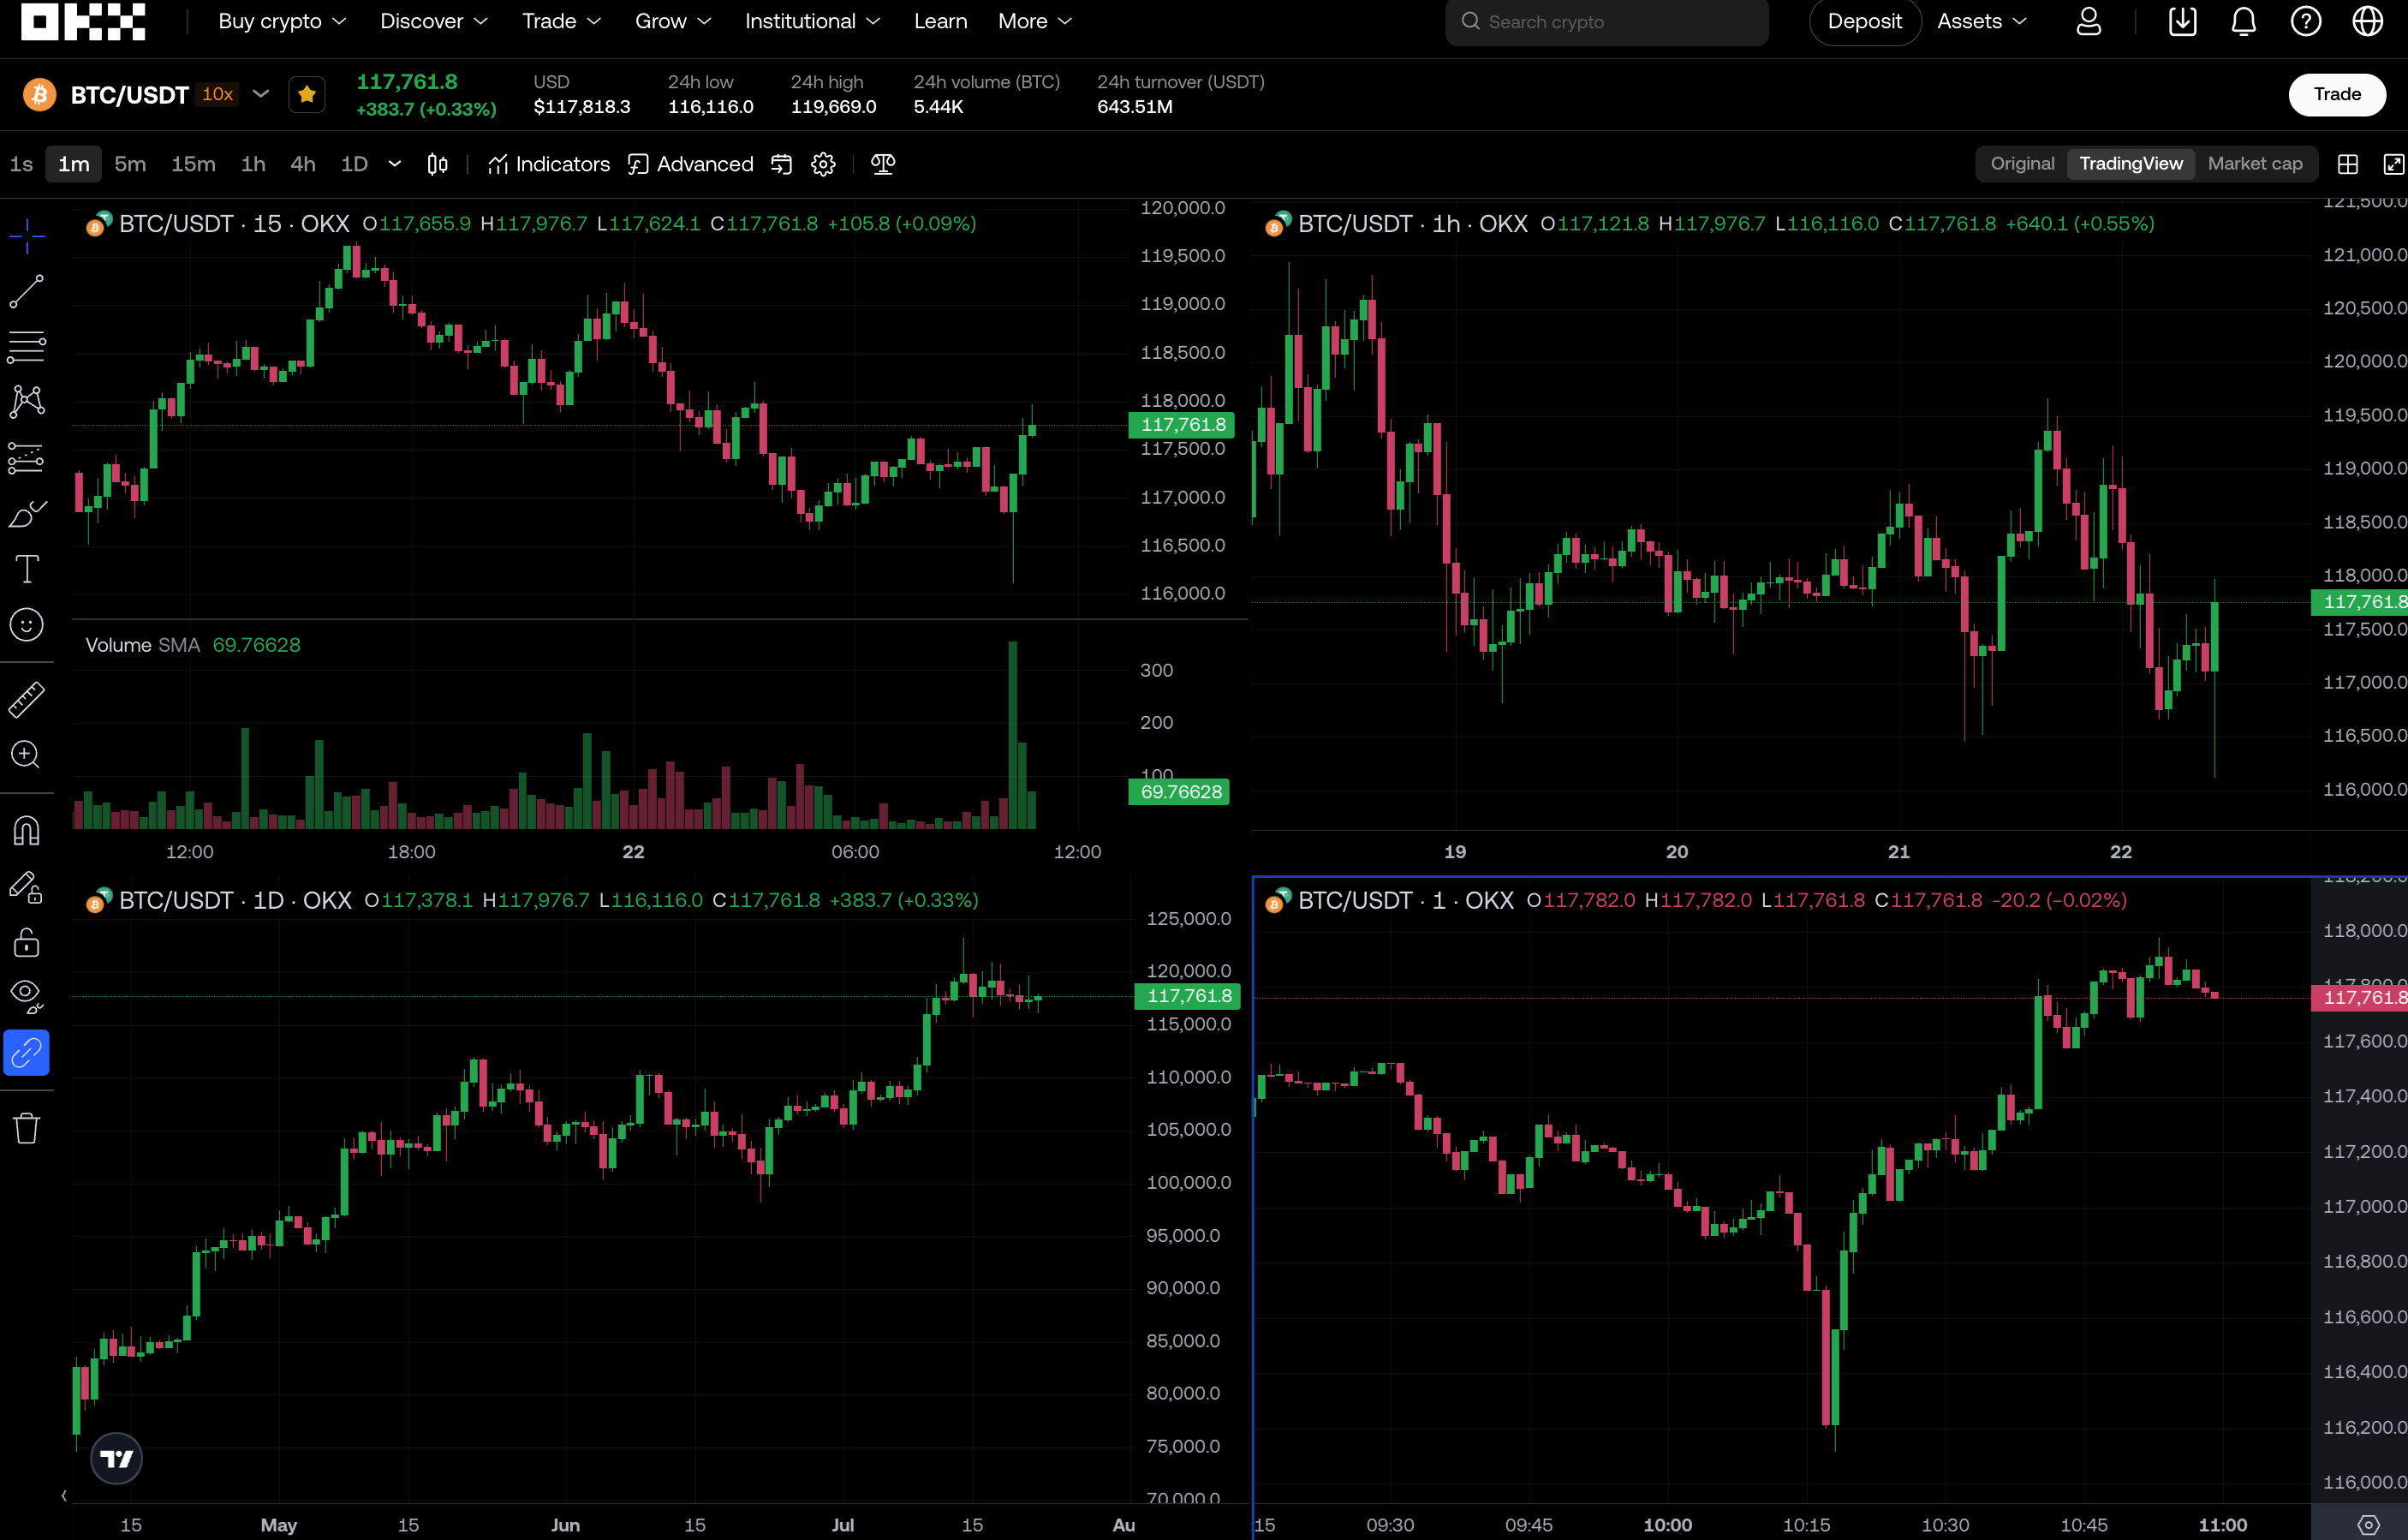Click the Deposit button
The width and height of the screenshot is (2408, 1540).
click(x=1864, y=22)
